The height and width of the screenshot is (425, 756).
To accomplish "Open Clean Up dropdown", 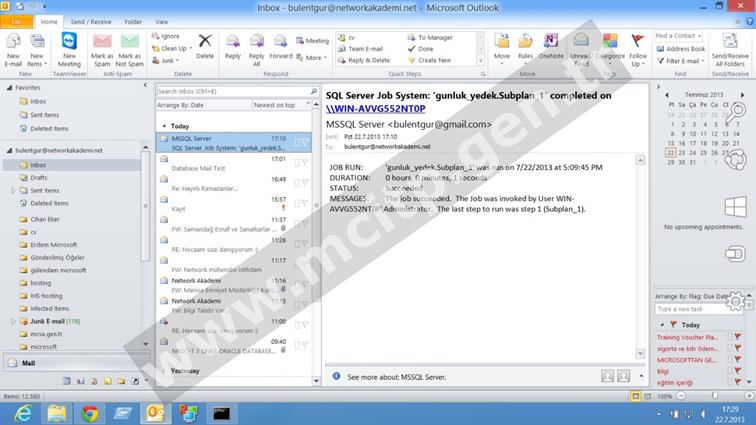I will pos(172,48).
